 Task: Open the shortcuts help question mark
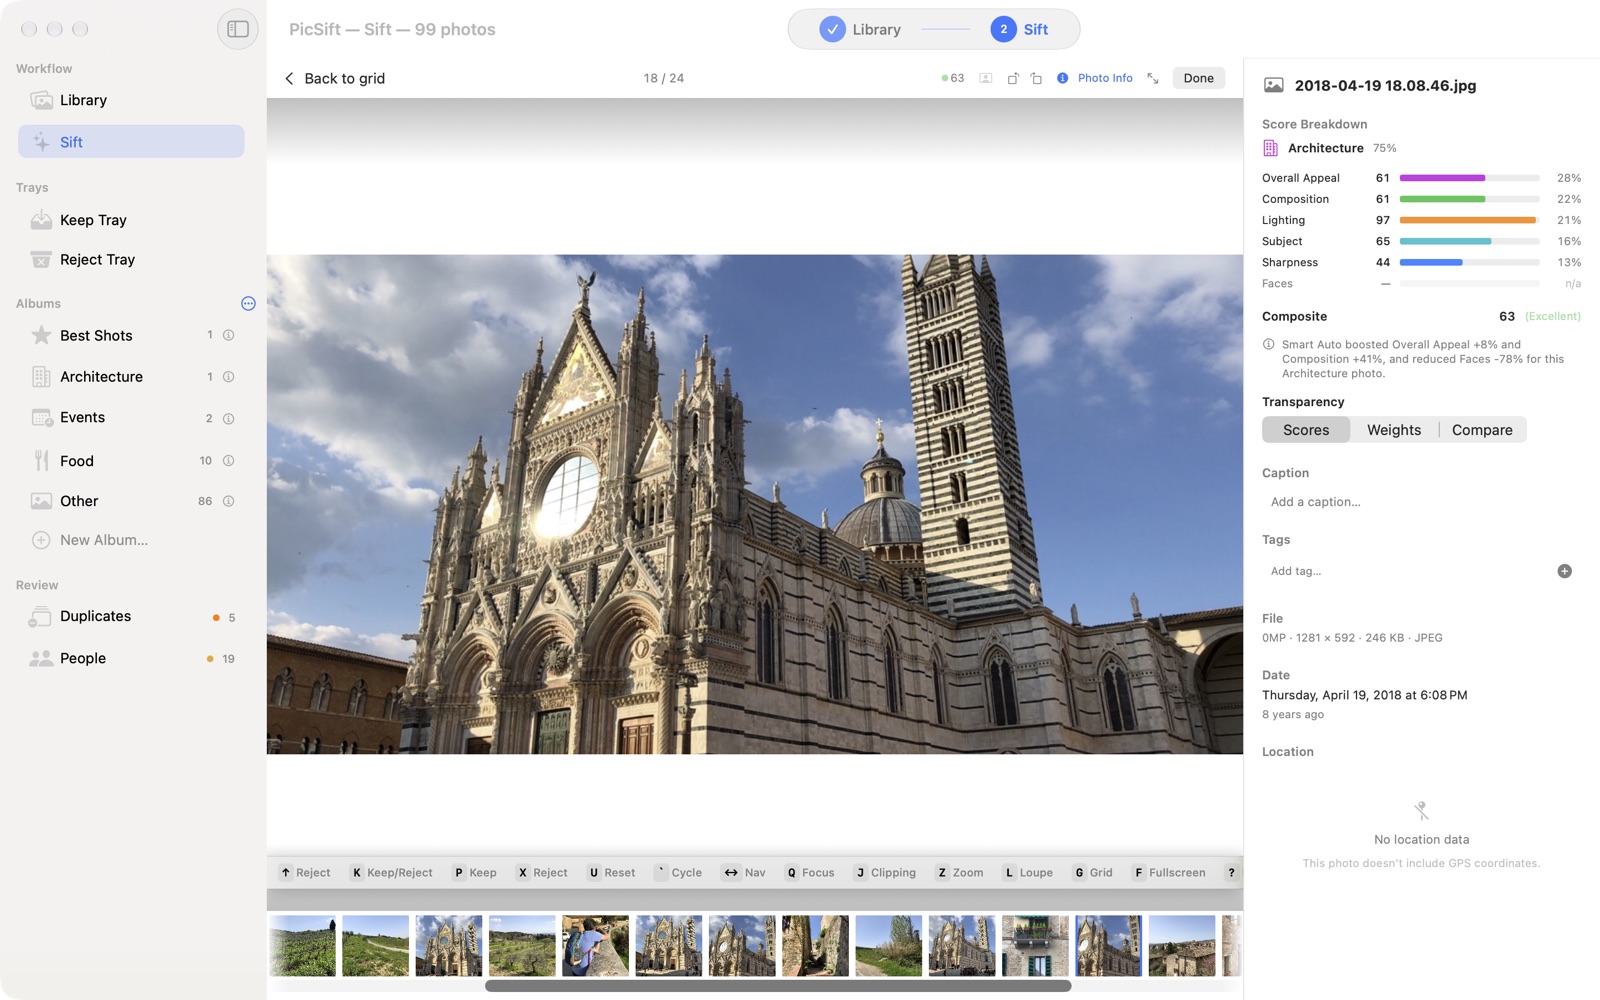[1231, 873]
